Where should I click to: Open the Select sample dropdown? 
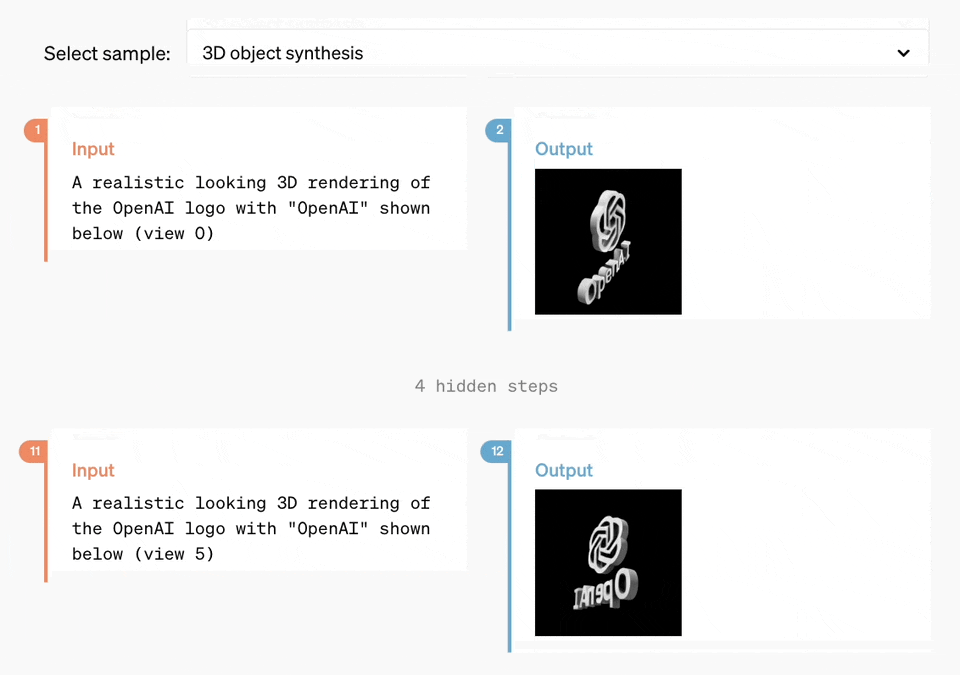pos(557,53)
